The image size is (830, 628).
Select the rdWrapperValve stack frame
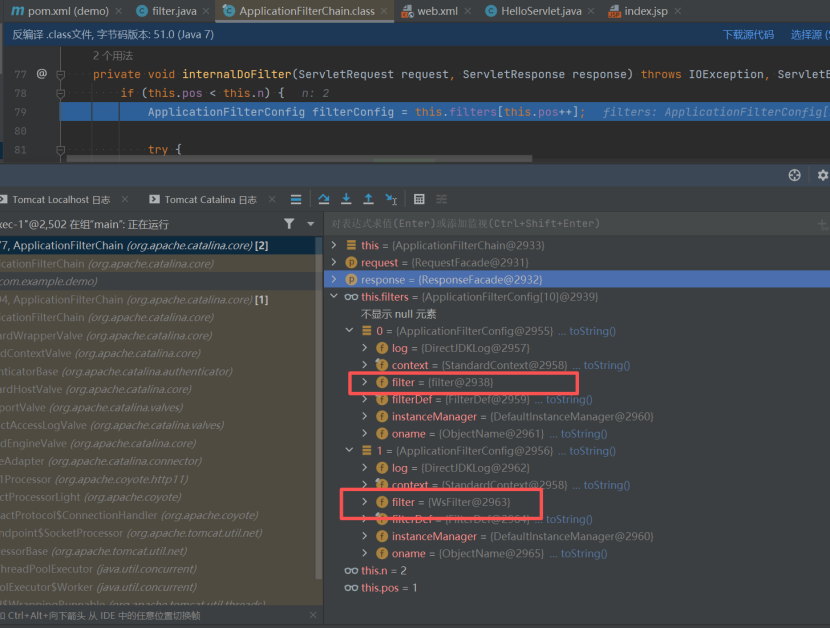159,336
